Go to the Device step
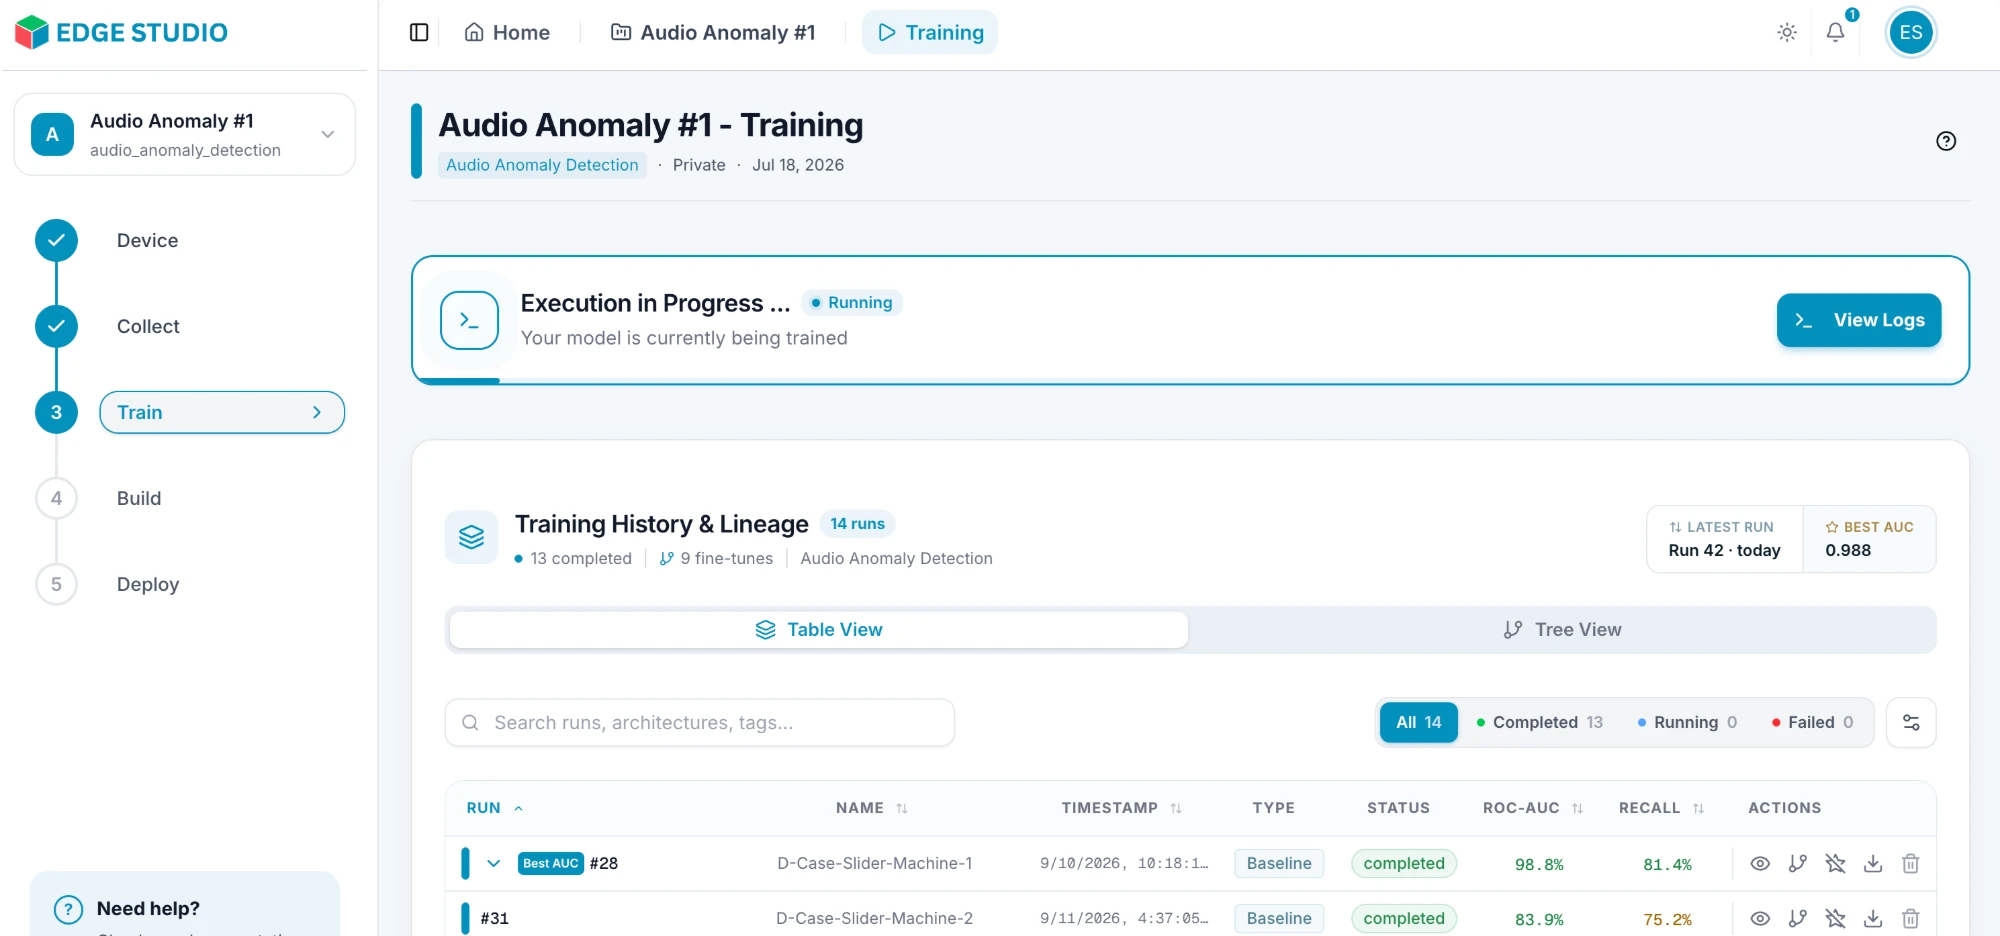This screenshot has width=2000, height=936. (147, 240)
